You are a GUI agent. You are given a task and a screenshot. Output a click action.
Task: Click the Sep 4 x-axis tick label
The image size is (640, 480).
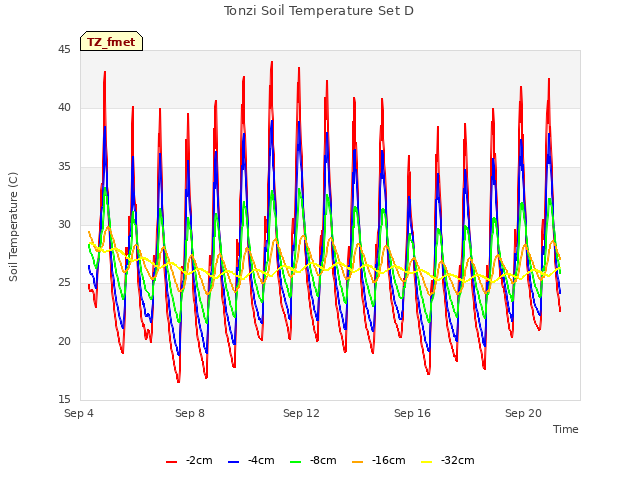pos(79,413)
